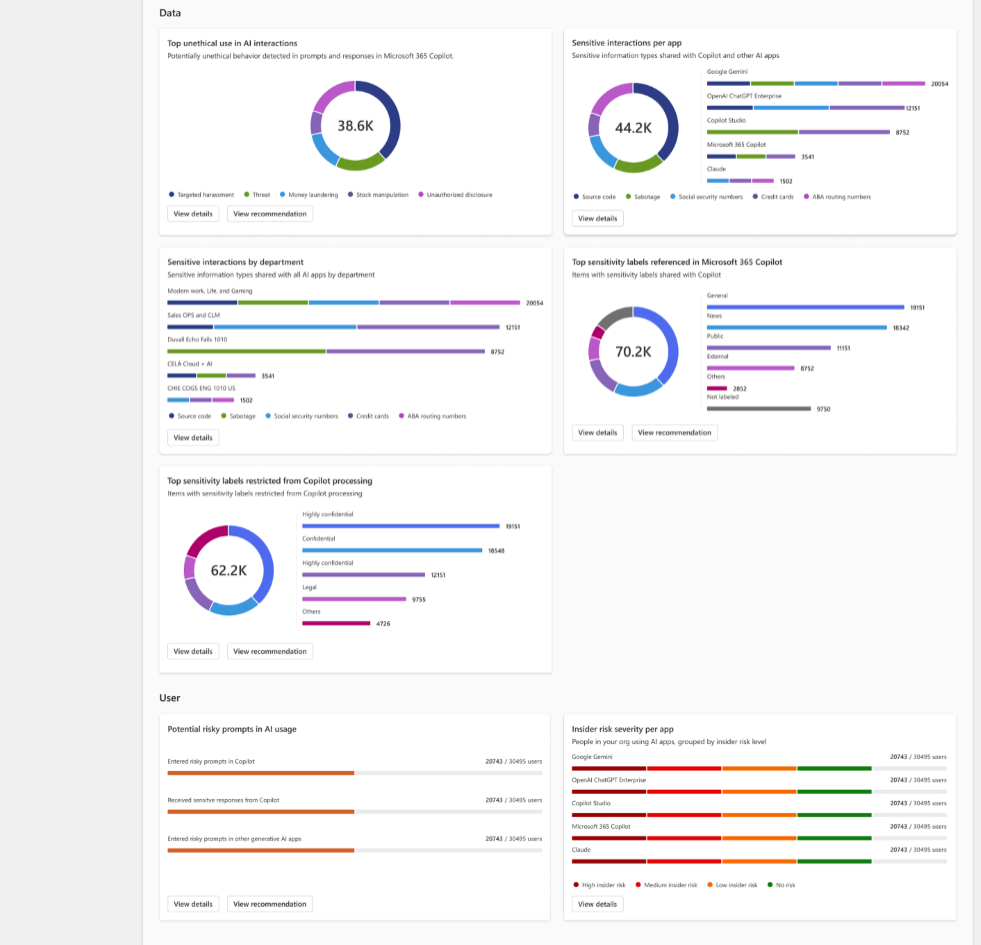The height and width of the screenshot is (945, 981).
Task: View details for labels restricted from Copilot
Action: point(193,651)
